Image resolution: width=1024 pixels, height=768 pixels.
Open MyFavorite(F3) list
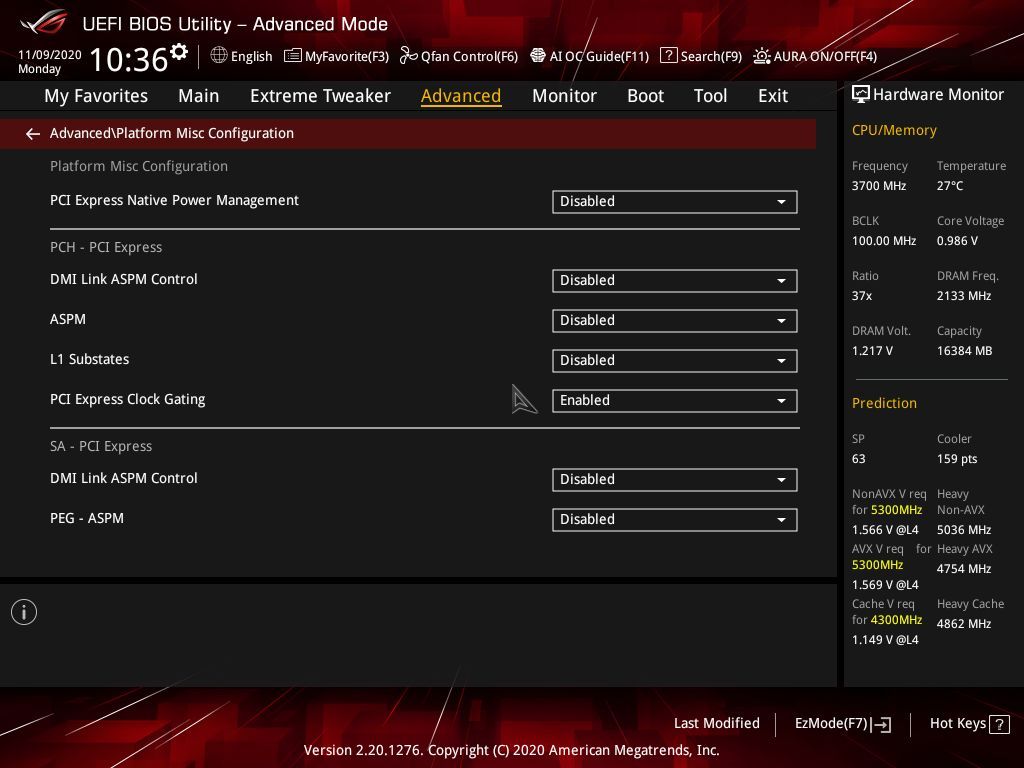pos(337,56)
